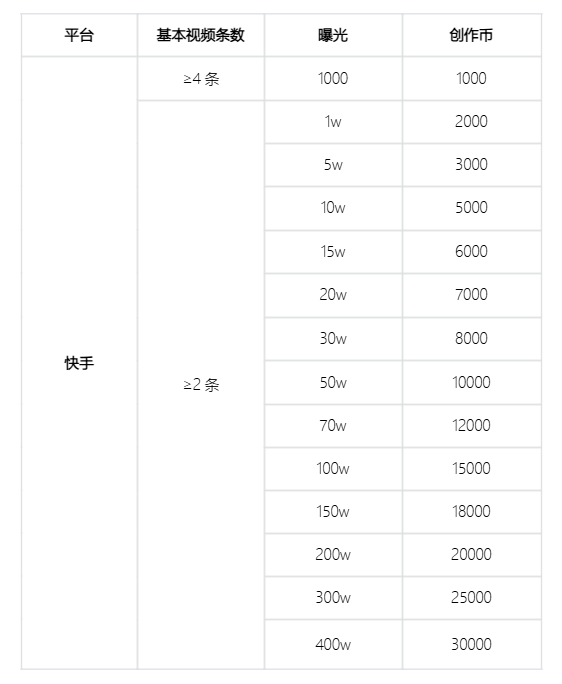Screen dimensions: 562x684
Task: Click the 18000 creation coin cell
Action: tap(471, 512)
